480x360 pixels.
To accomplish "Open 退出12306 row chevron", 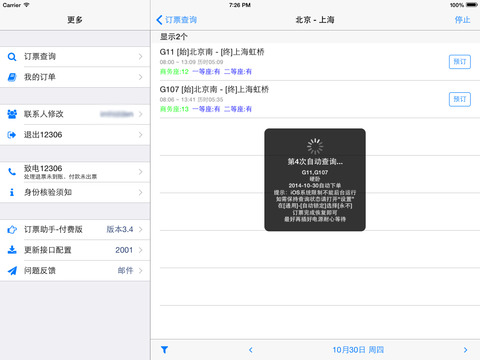I will coord(140,135).
